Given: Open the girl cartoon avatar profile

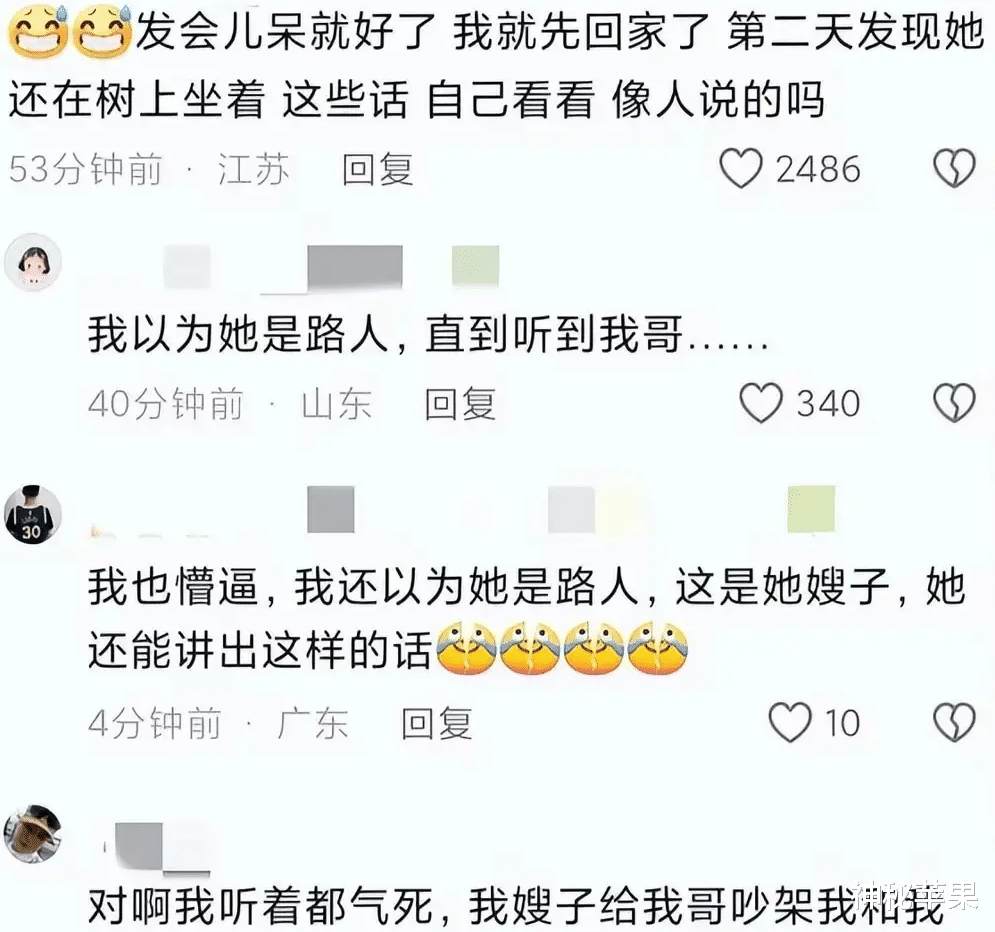Looking at the screenshot, I should pyautogui.click(x=33, y=262).
